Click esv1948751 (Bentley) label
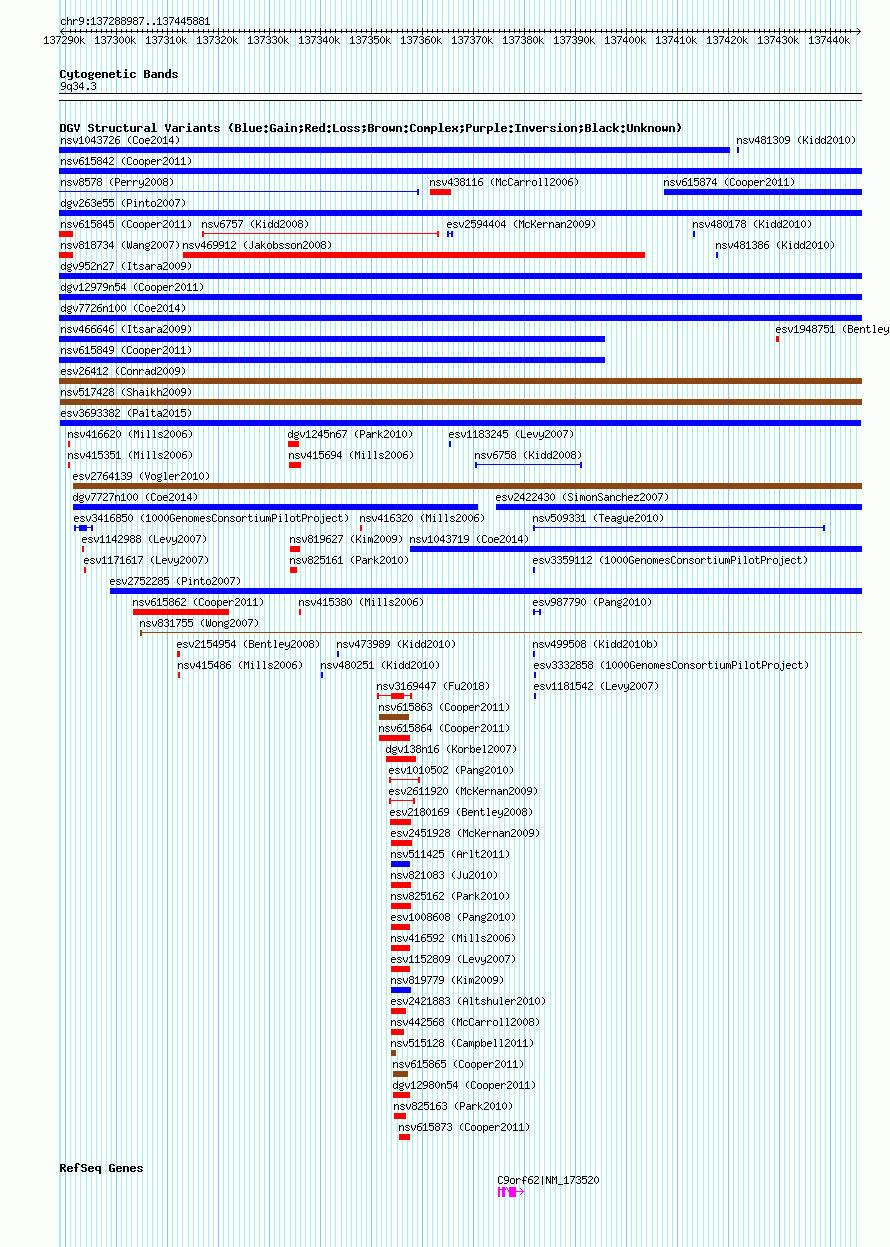Screen dimensions: 890x1247 tap(832, 330)
